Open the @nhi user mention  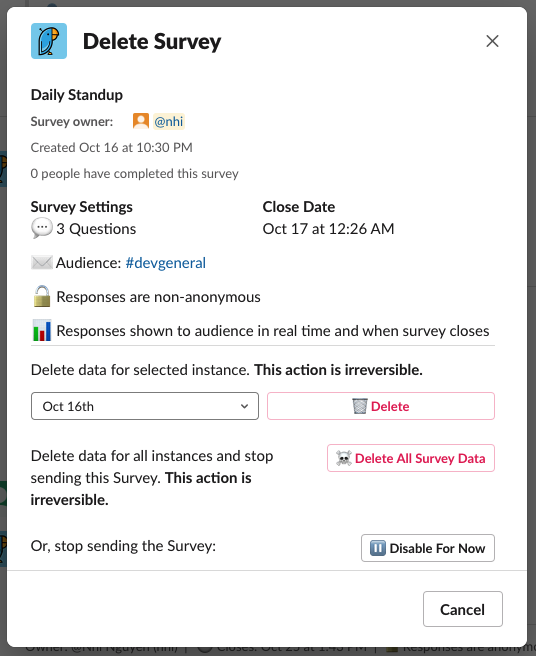tap(169, 121)
